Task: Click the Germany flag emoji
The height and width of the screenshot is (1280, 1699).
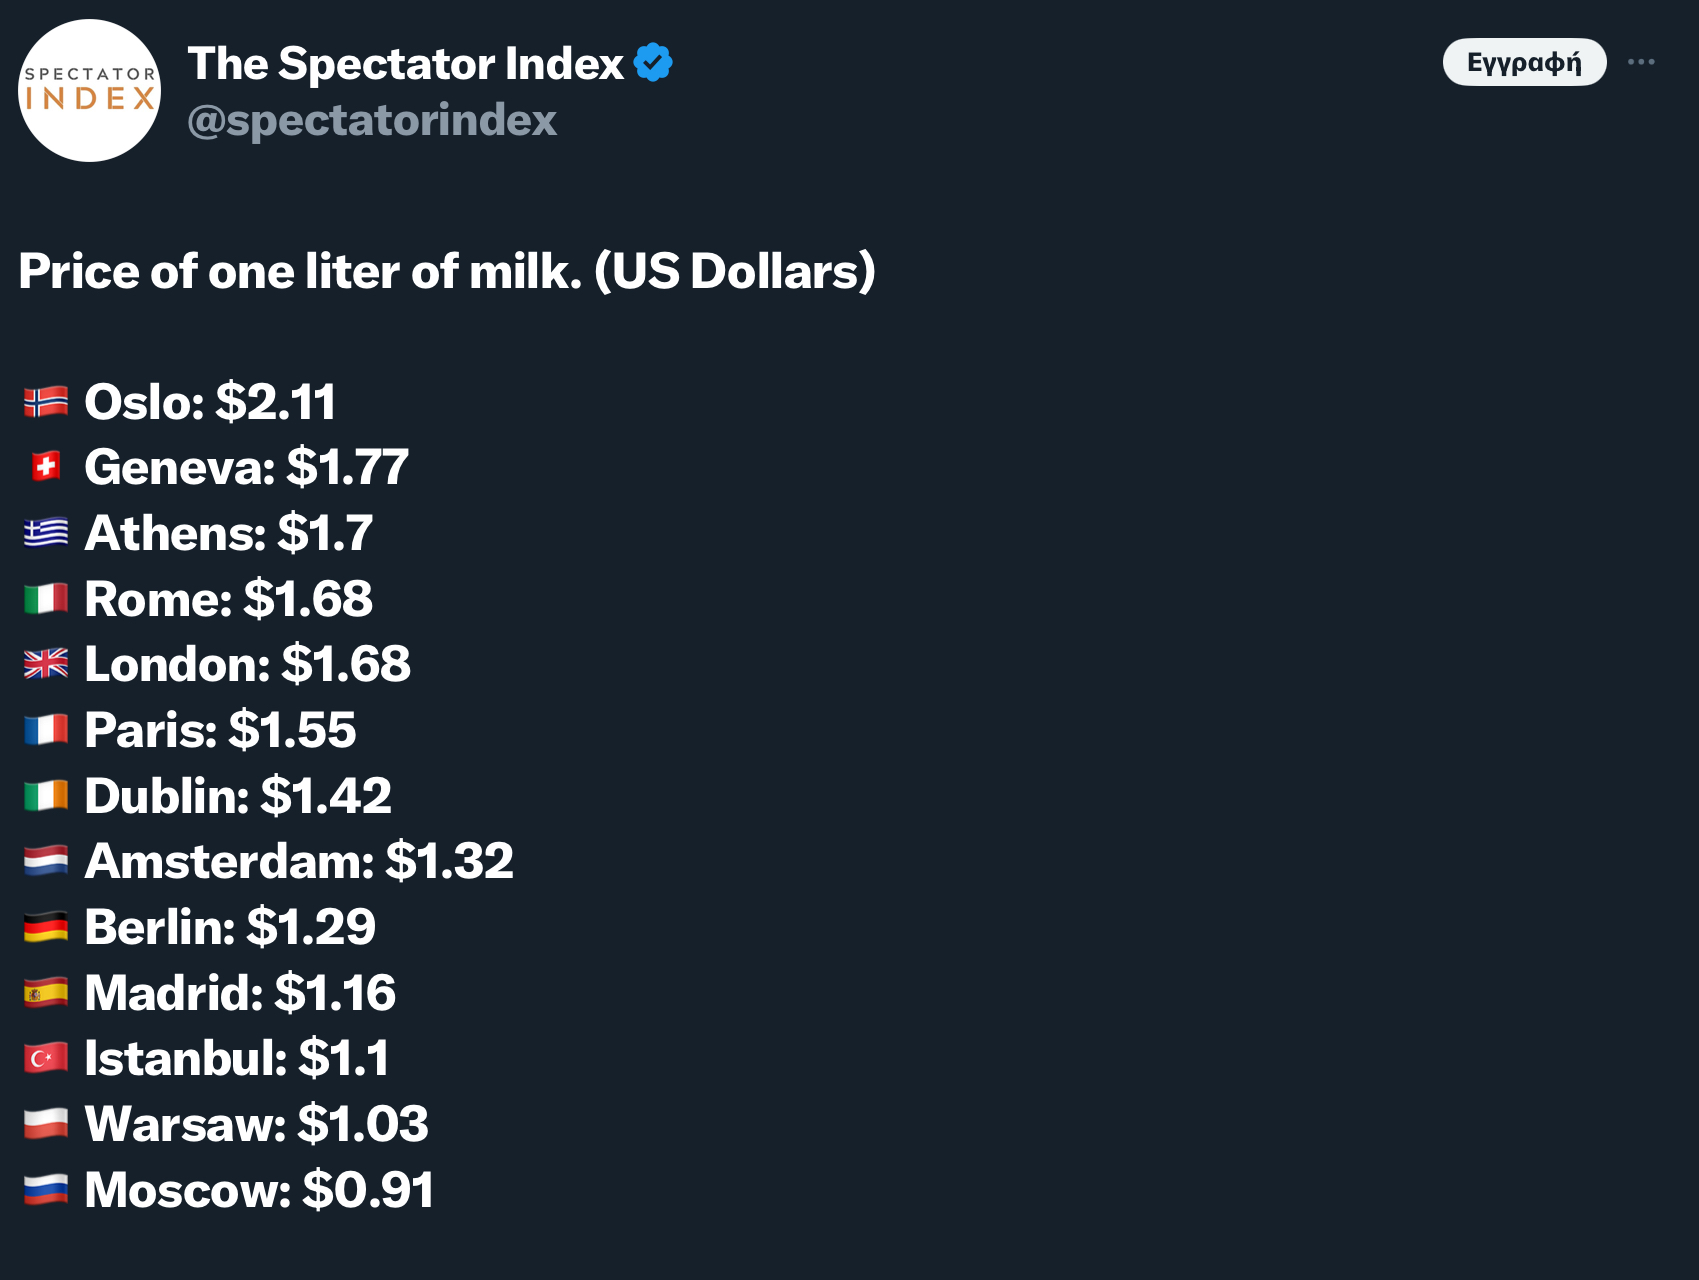Action: tap(46, 927)
